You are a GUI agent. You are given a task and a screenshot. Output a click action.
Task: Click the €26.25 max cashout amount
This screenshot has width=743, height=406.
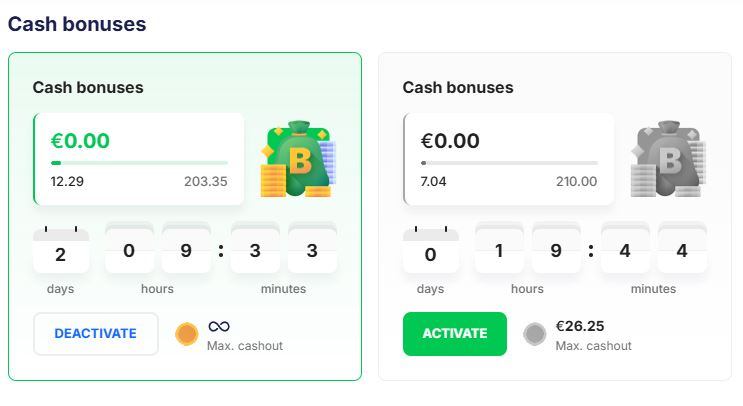(580, 326)
